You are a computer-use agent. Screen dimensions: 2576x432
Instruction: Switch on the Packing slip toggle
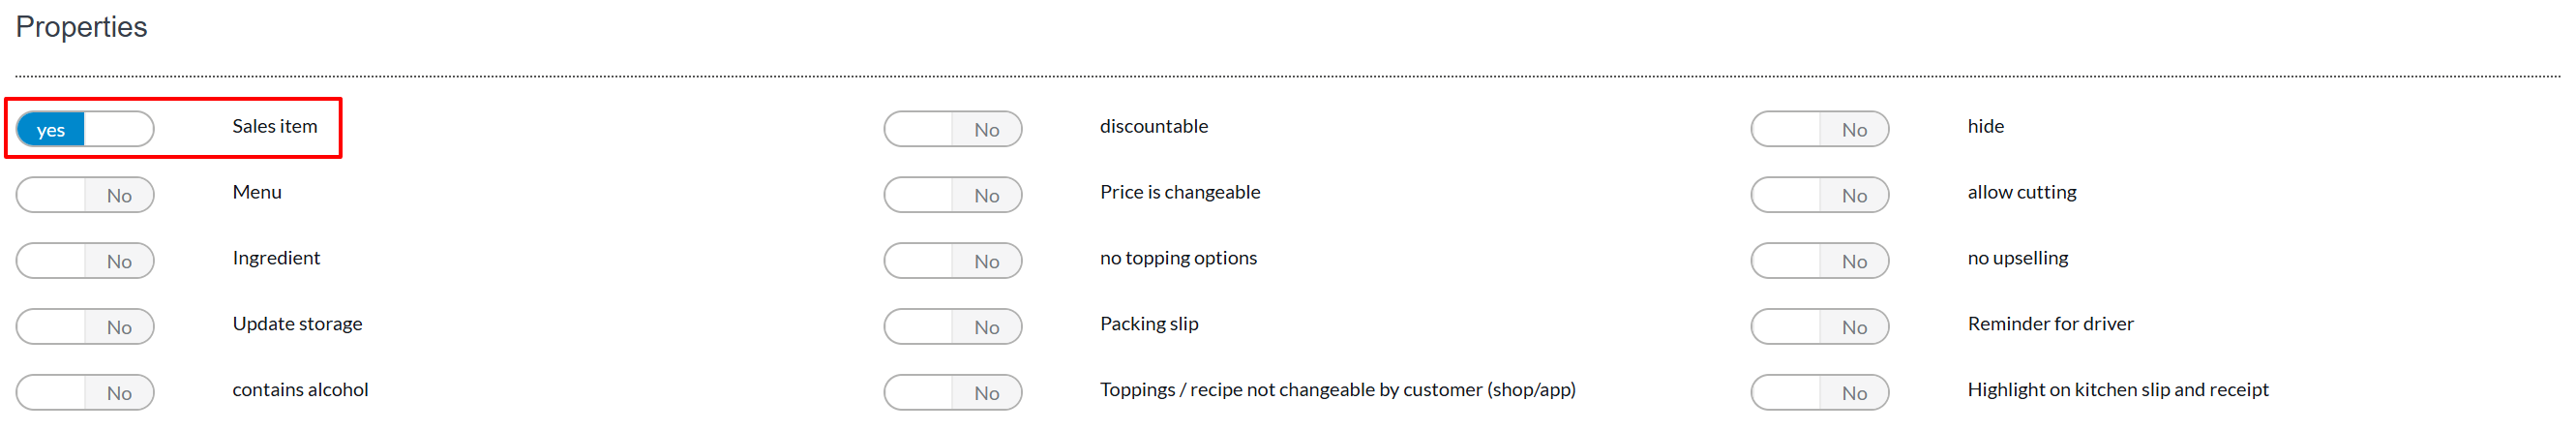952,327
